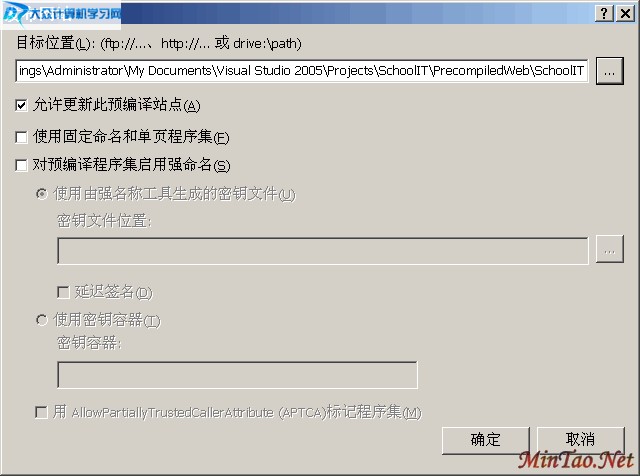Browse for key file with ellipsis button
Viewport: 640px width, 476px height.
click(610, 249)
